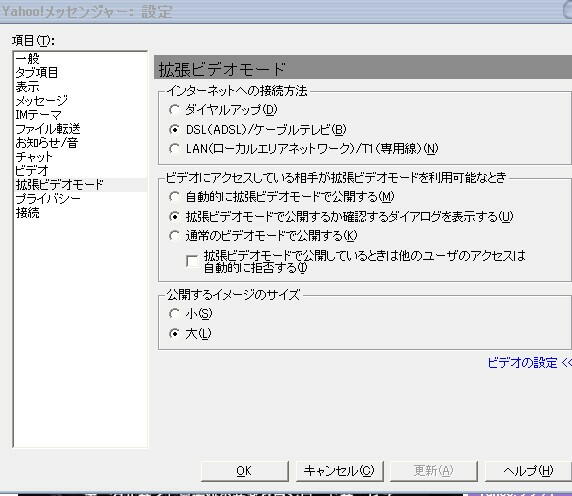572x496 pixels.
Task: Select the プライバシー category
Action: click(48, 199)
